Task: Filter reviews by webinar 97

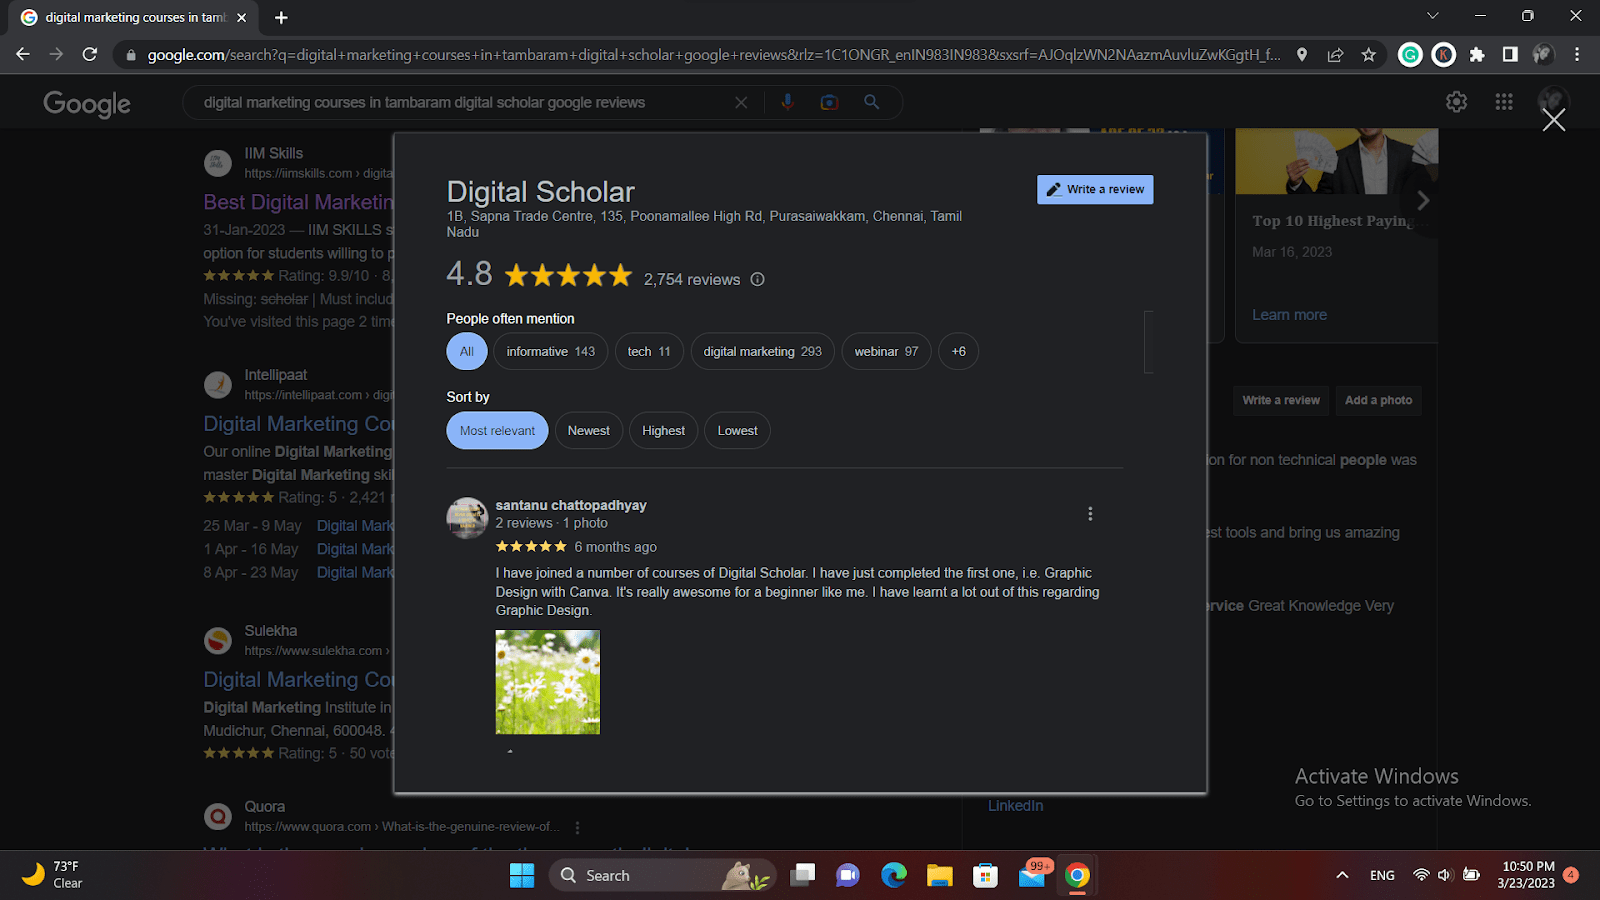Action: tap(886, 351)
